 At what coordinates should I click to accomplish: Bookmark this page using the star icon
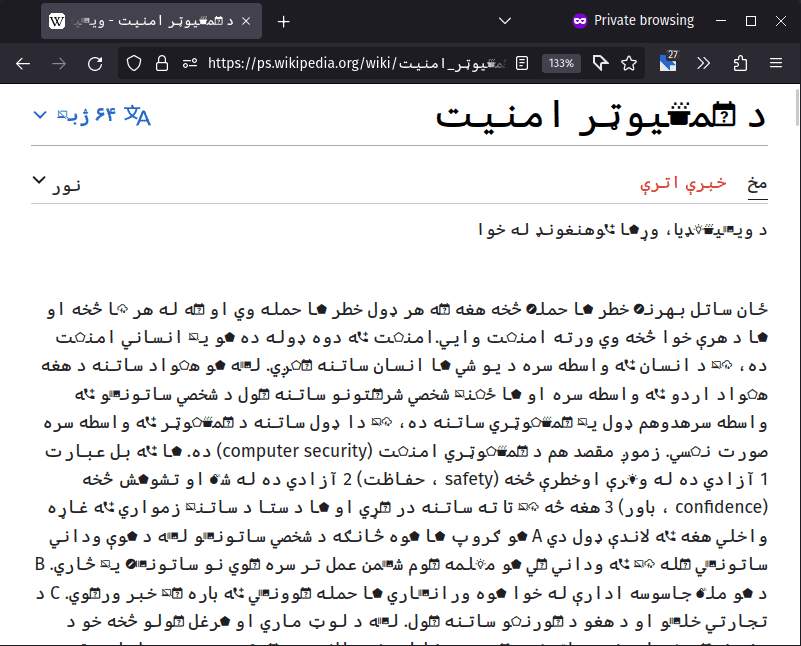pyautogui.click(x=628, y=63)
